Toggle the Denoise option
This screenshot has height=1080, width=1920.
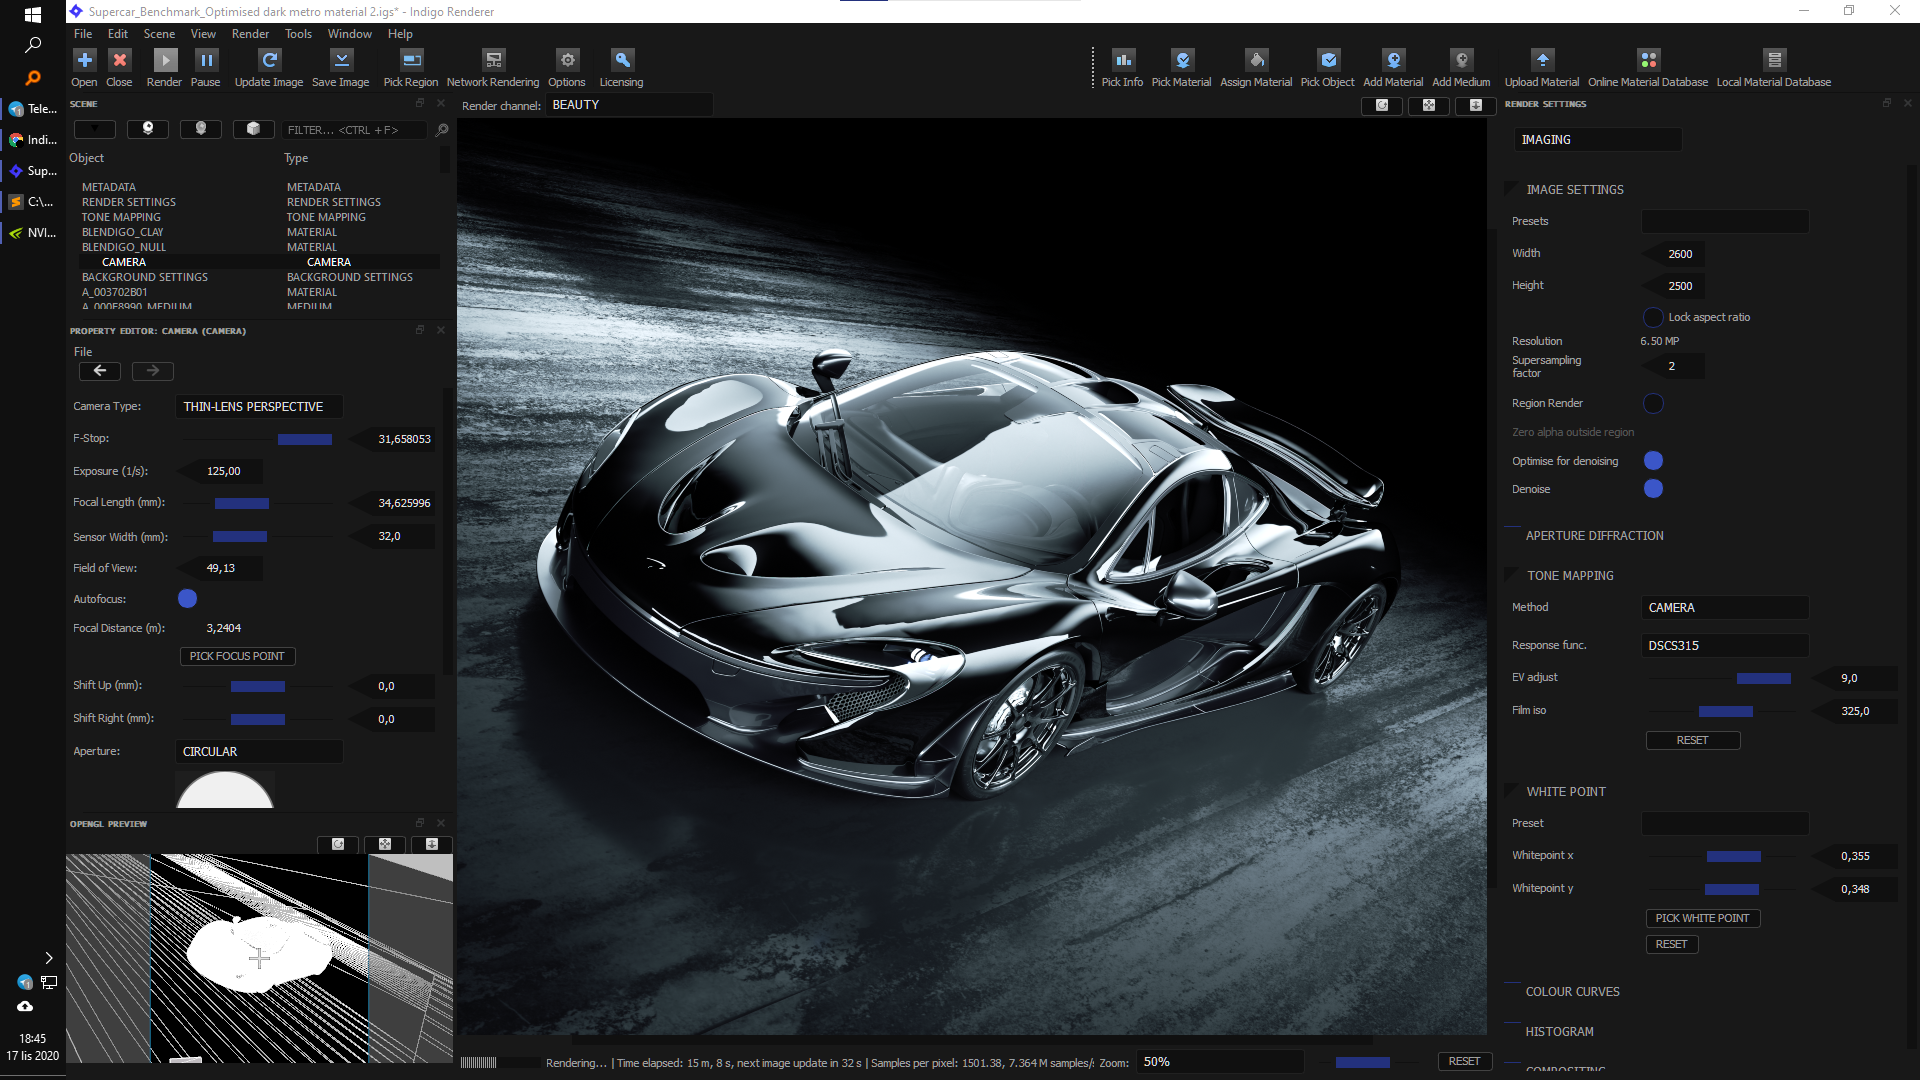1653,489
